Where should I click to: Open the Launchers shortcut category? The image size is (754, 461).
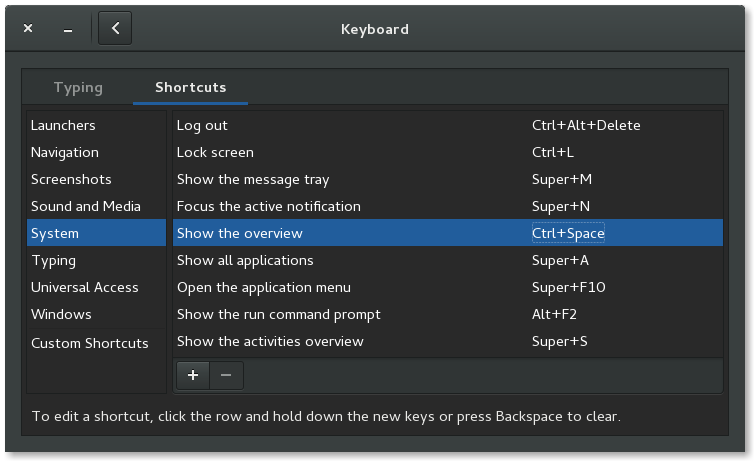[63, 125]
